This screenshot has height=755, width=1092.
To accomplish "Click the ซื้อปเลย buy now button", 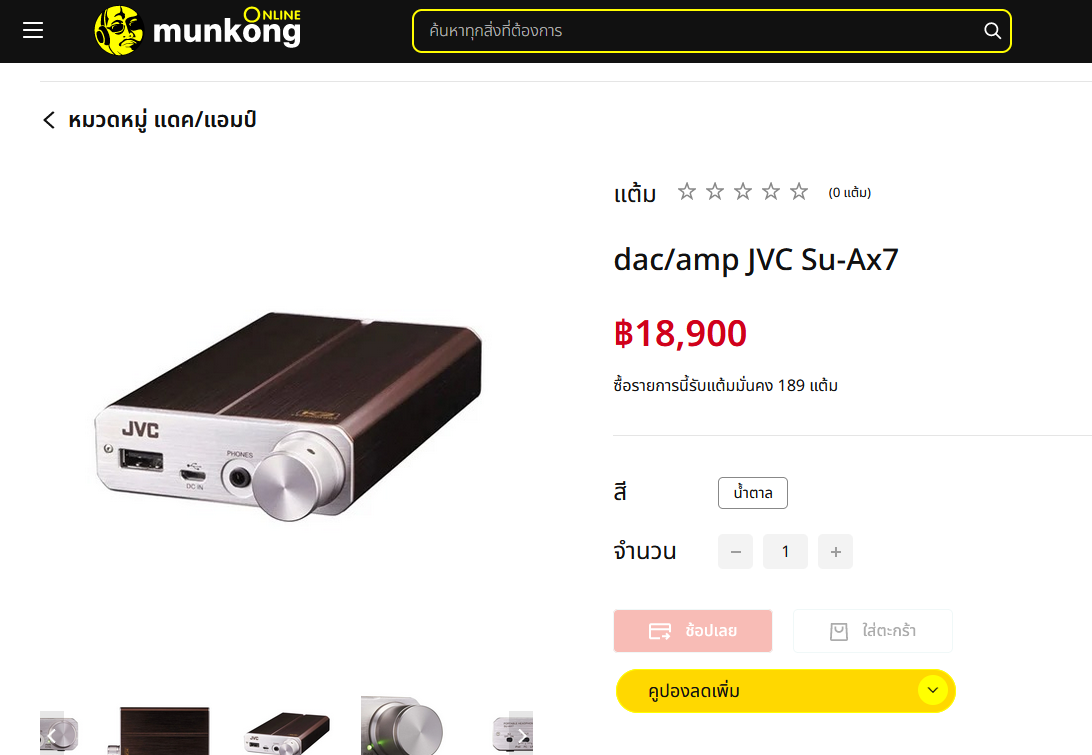I will click(x=693, y=631).
